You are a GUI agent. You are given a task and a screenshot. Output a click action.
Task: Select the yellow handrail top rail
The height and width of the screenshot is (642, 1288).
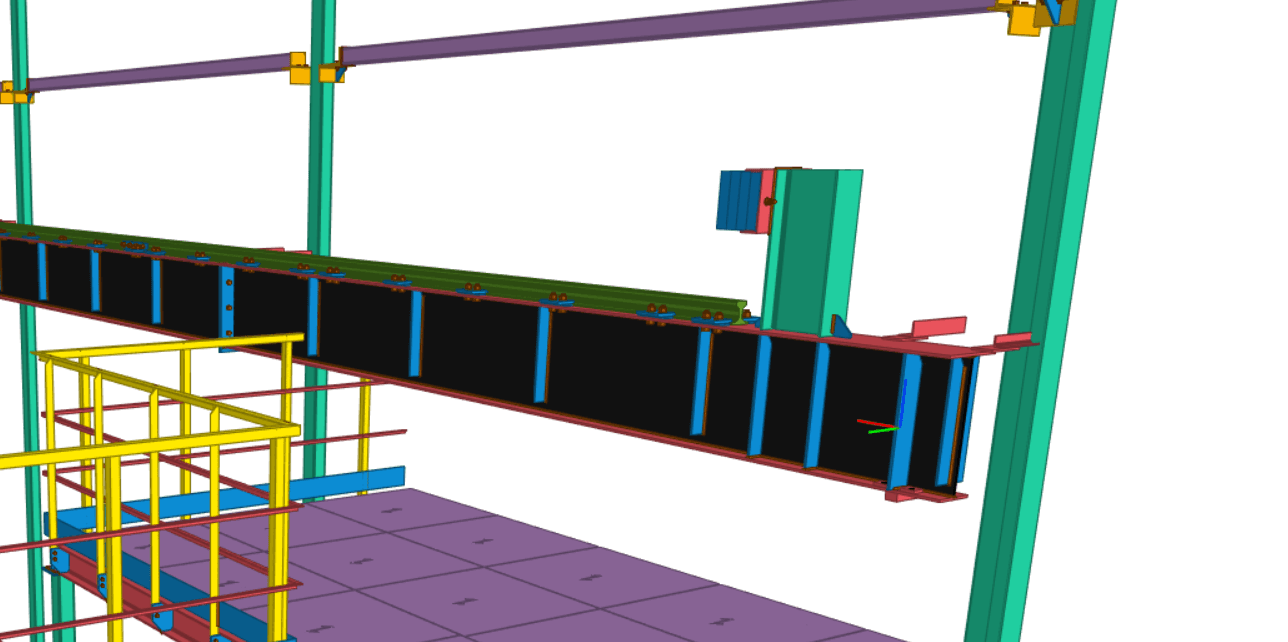170,346
